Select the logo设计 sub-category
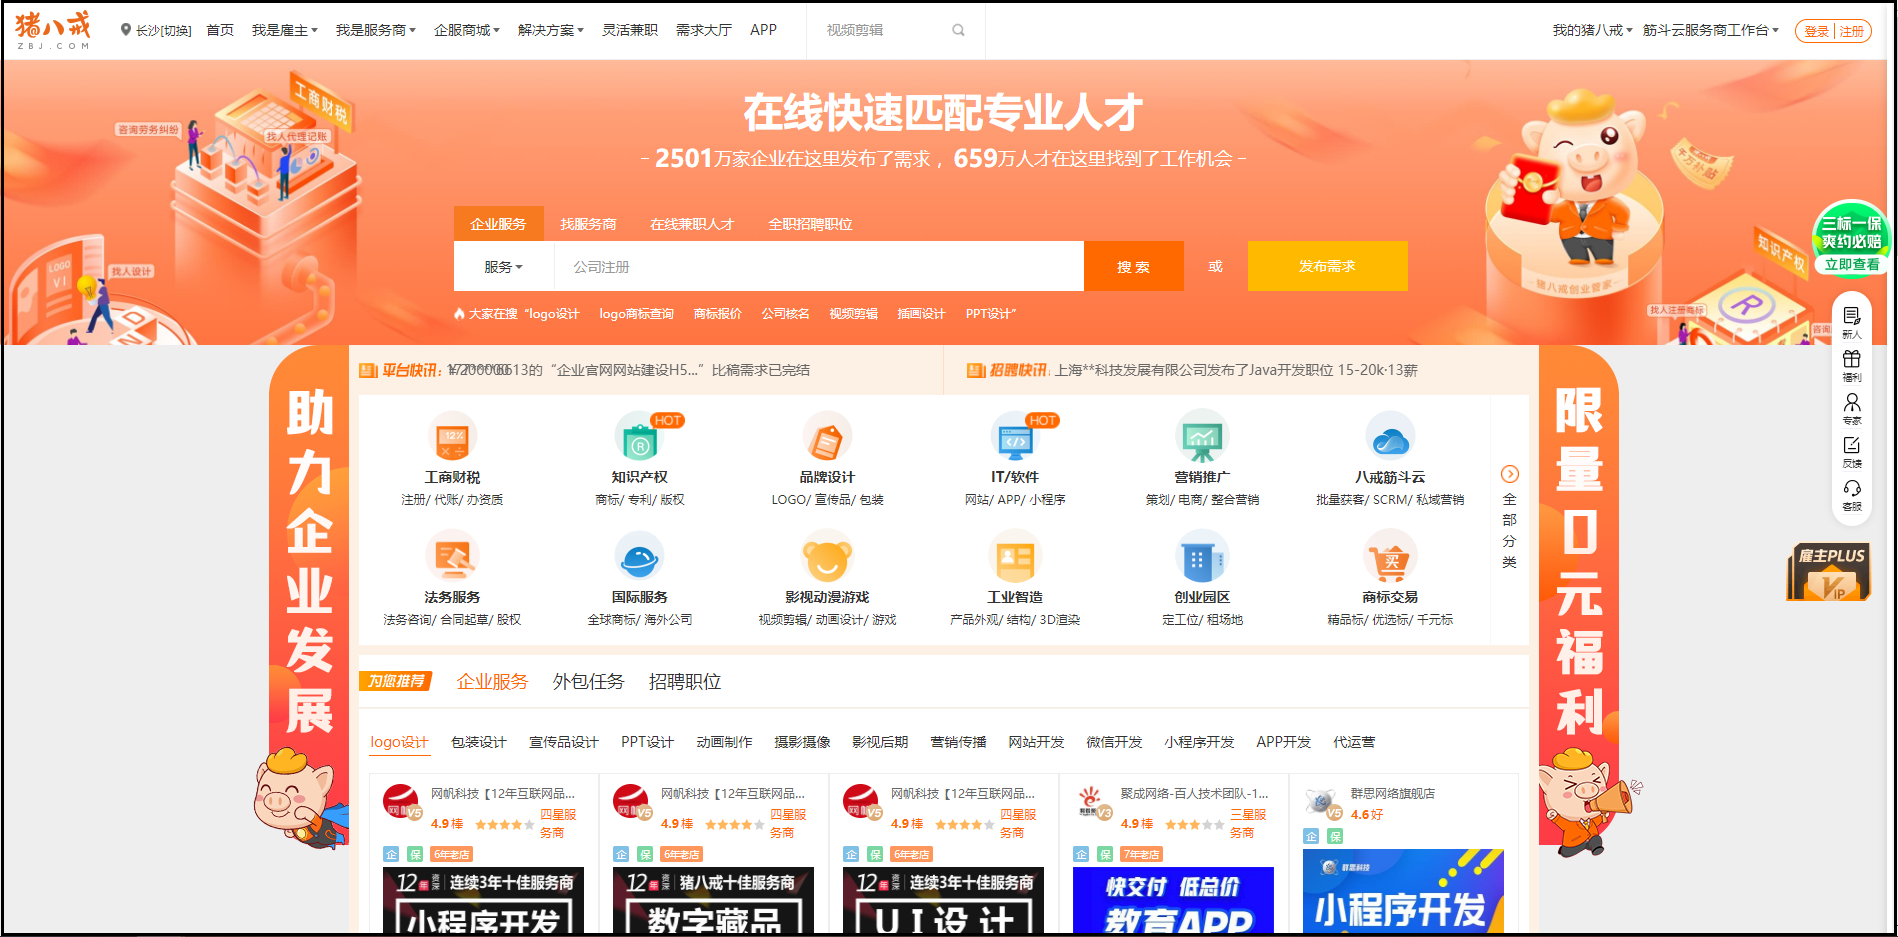Screen dimensions: 1898x937 [x=399, y=742]
